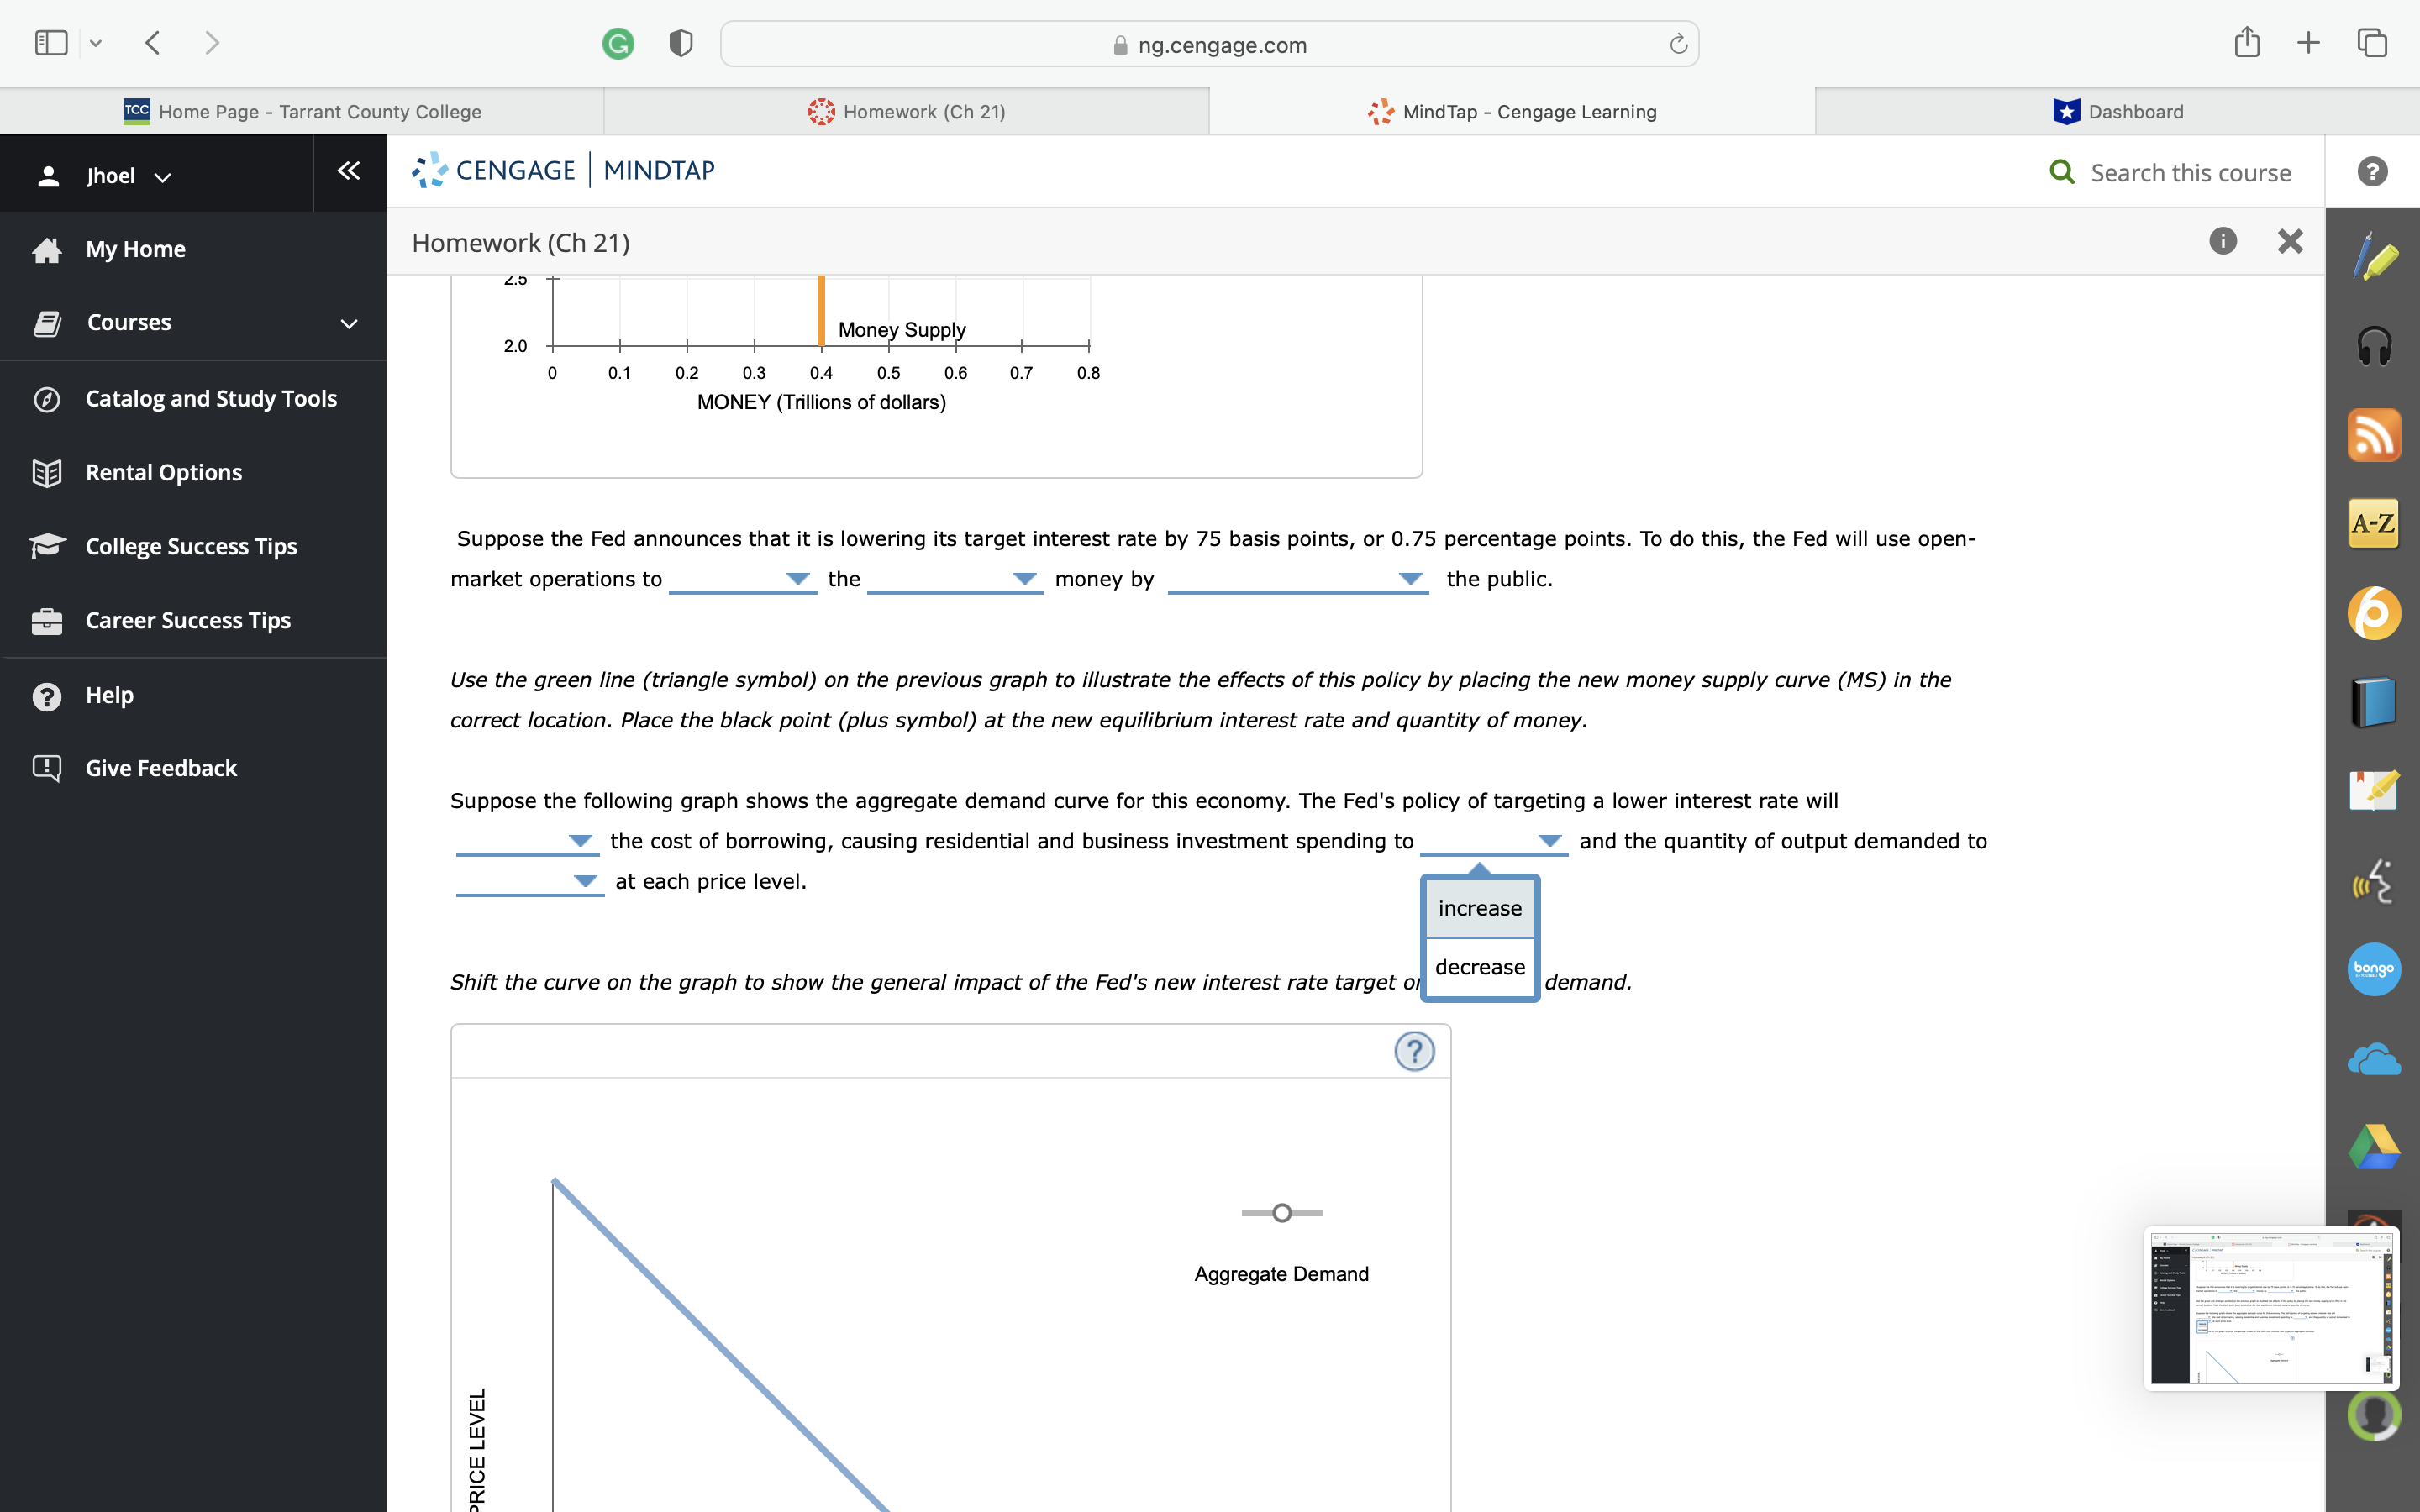Open the orange RSS feed app
Image resolution: width=2420 pixels, height=1512 pixels.
pyautogui.click(x=2374, y=435)
